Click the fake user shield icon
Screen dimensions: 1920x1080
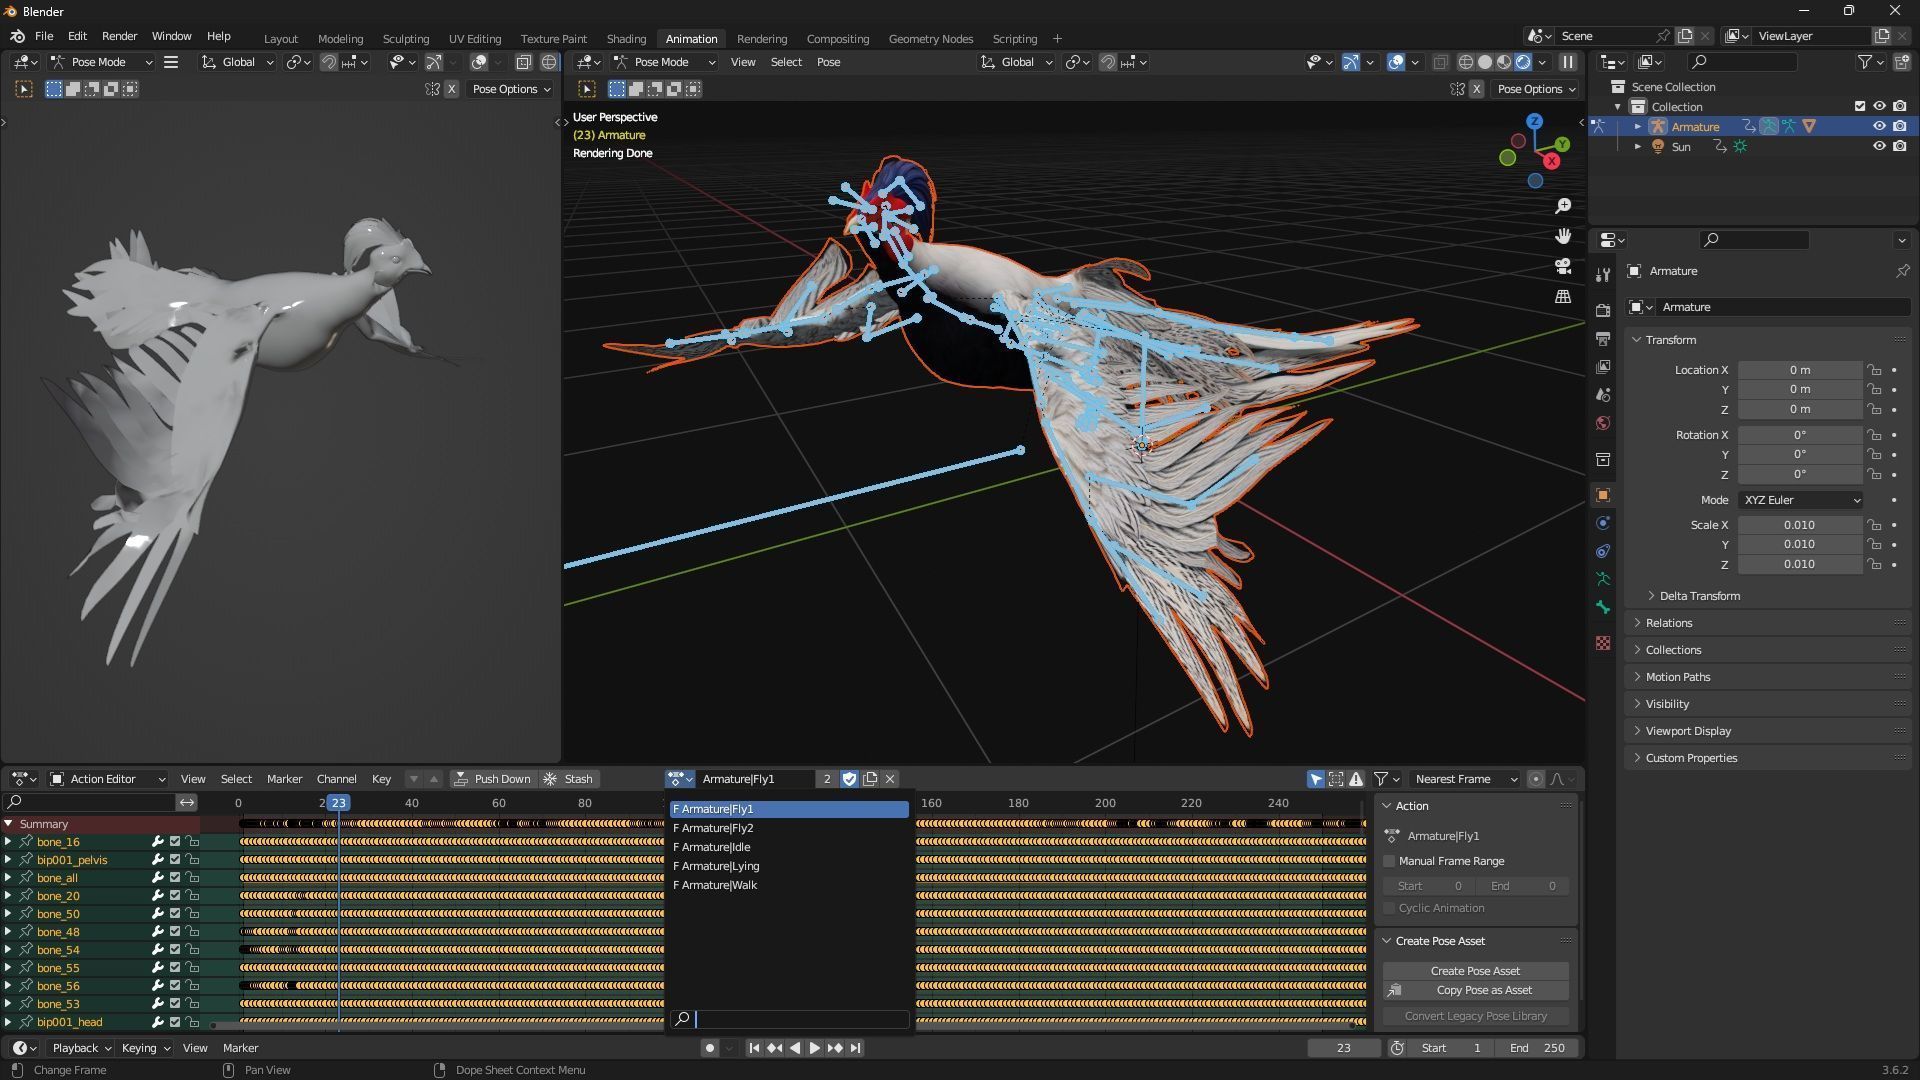pyautogui.click(x=849, y=779)
